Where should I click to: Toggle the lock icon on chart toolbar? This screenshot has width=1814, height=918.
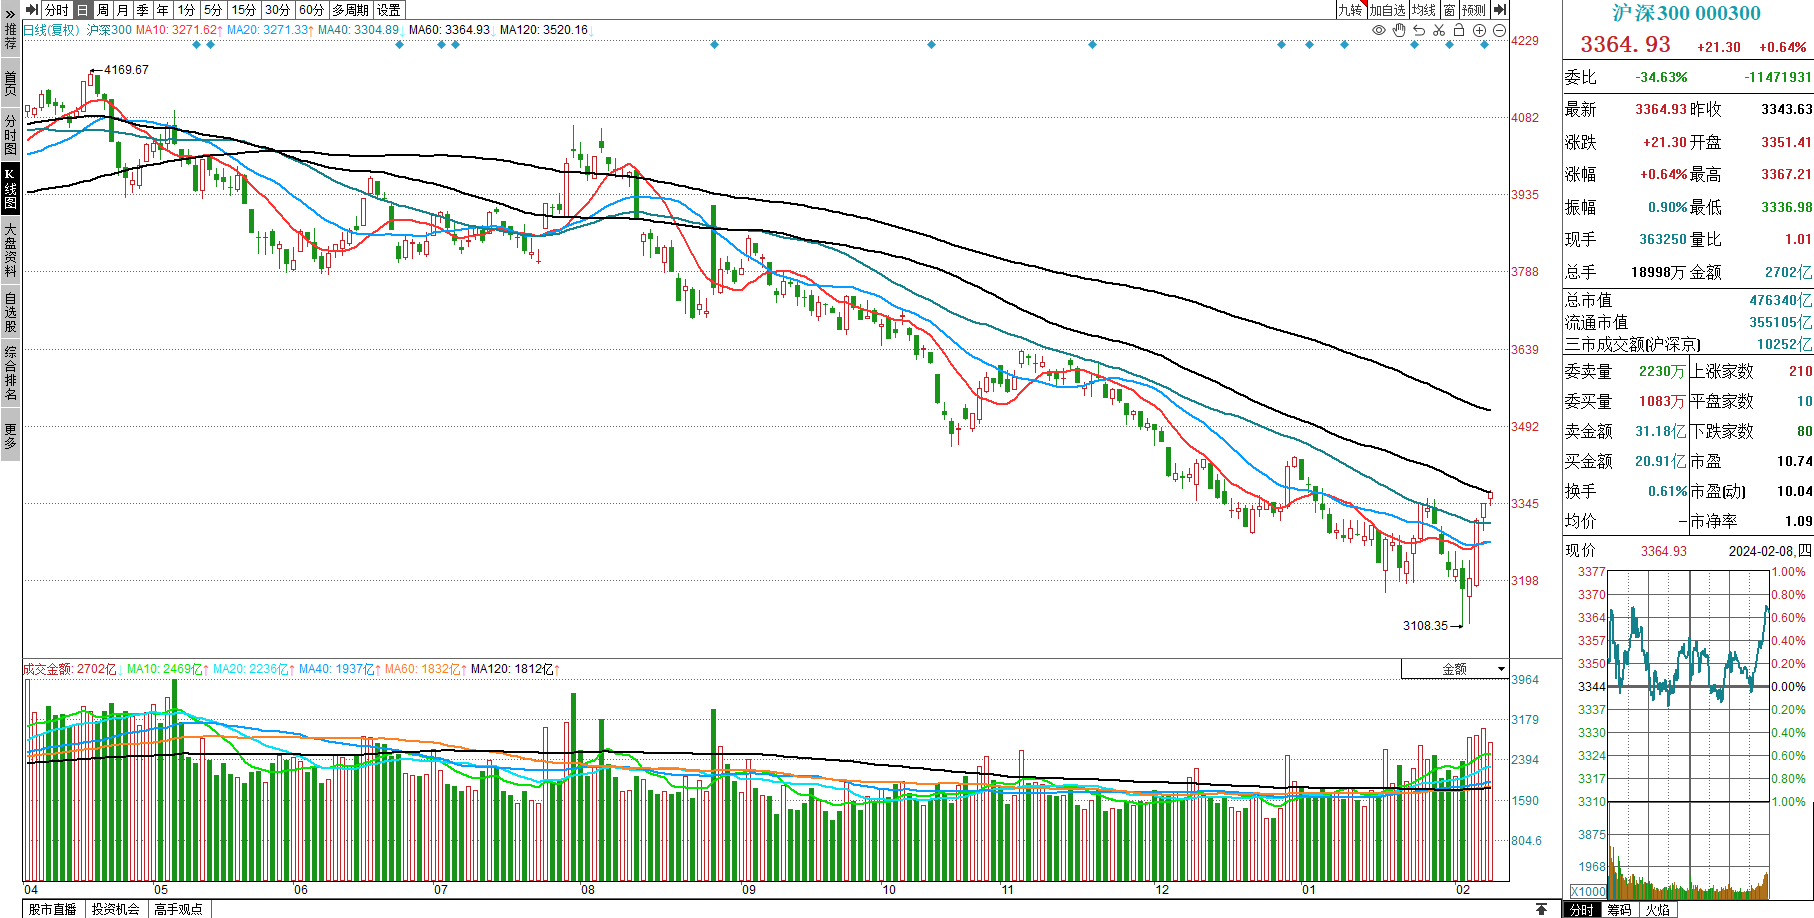click(1459, 30)
